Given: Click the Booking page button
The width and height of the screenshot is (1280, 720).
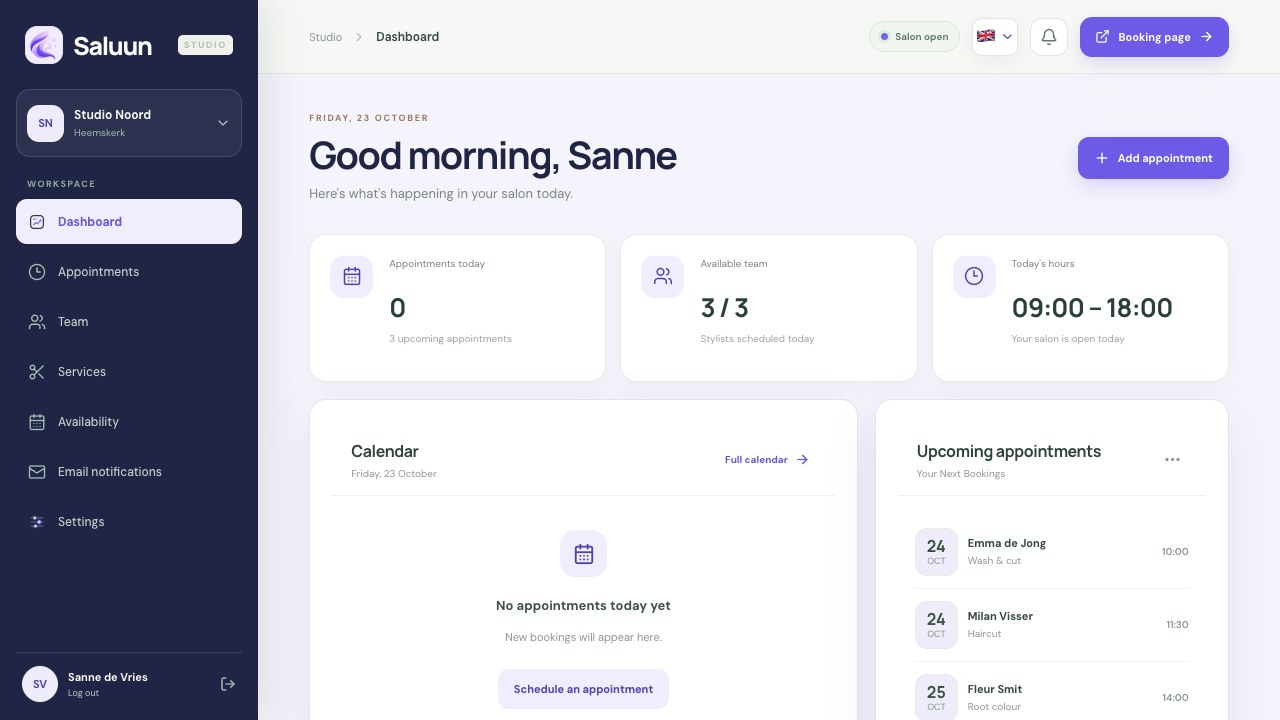Looking at the screenshot, I should (1154, 37).
